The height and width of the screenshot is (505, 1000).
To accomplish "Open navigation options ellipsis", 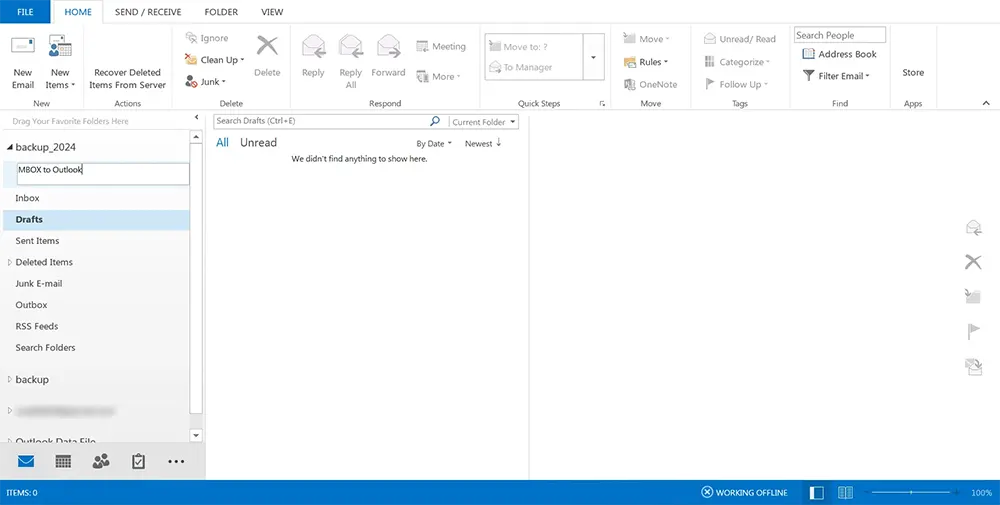I will 176,462.
